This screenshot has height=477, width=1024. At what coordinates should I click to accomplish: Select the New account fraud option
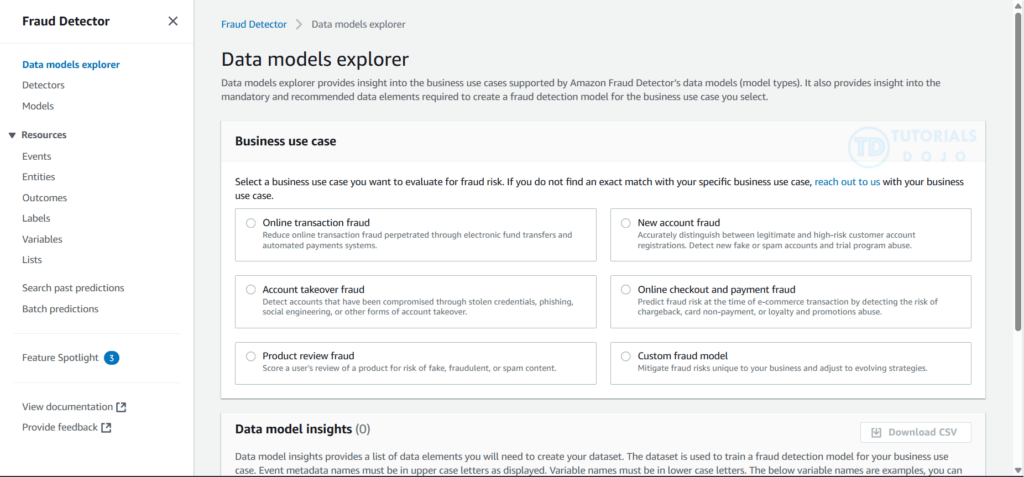[x=626, y=223]
